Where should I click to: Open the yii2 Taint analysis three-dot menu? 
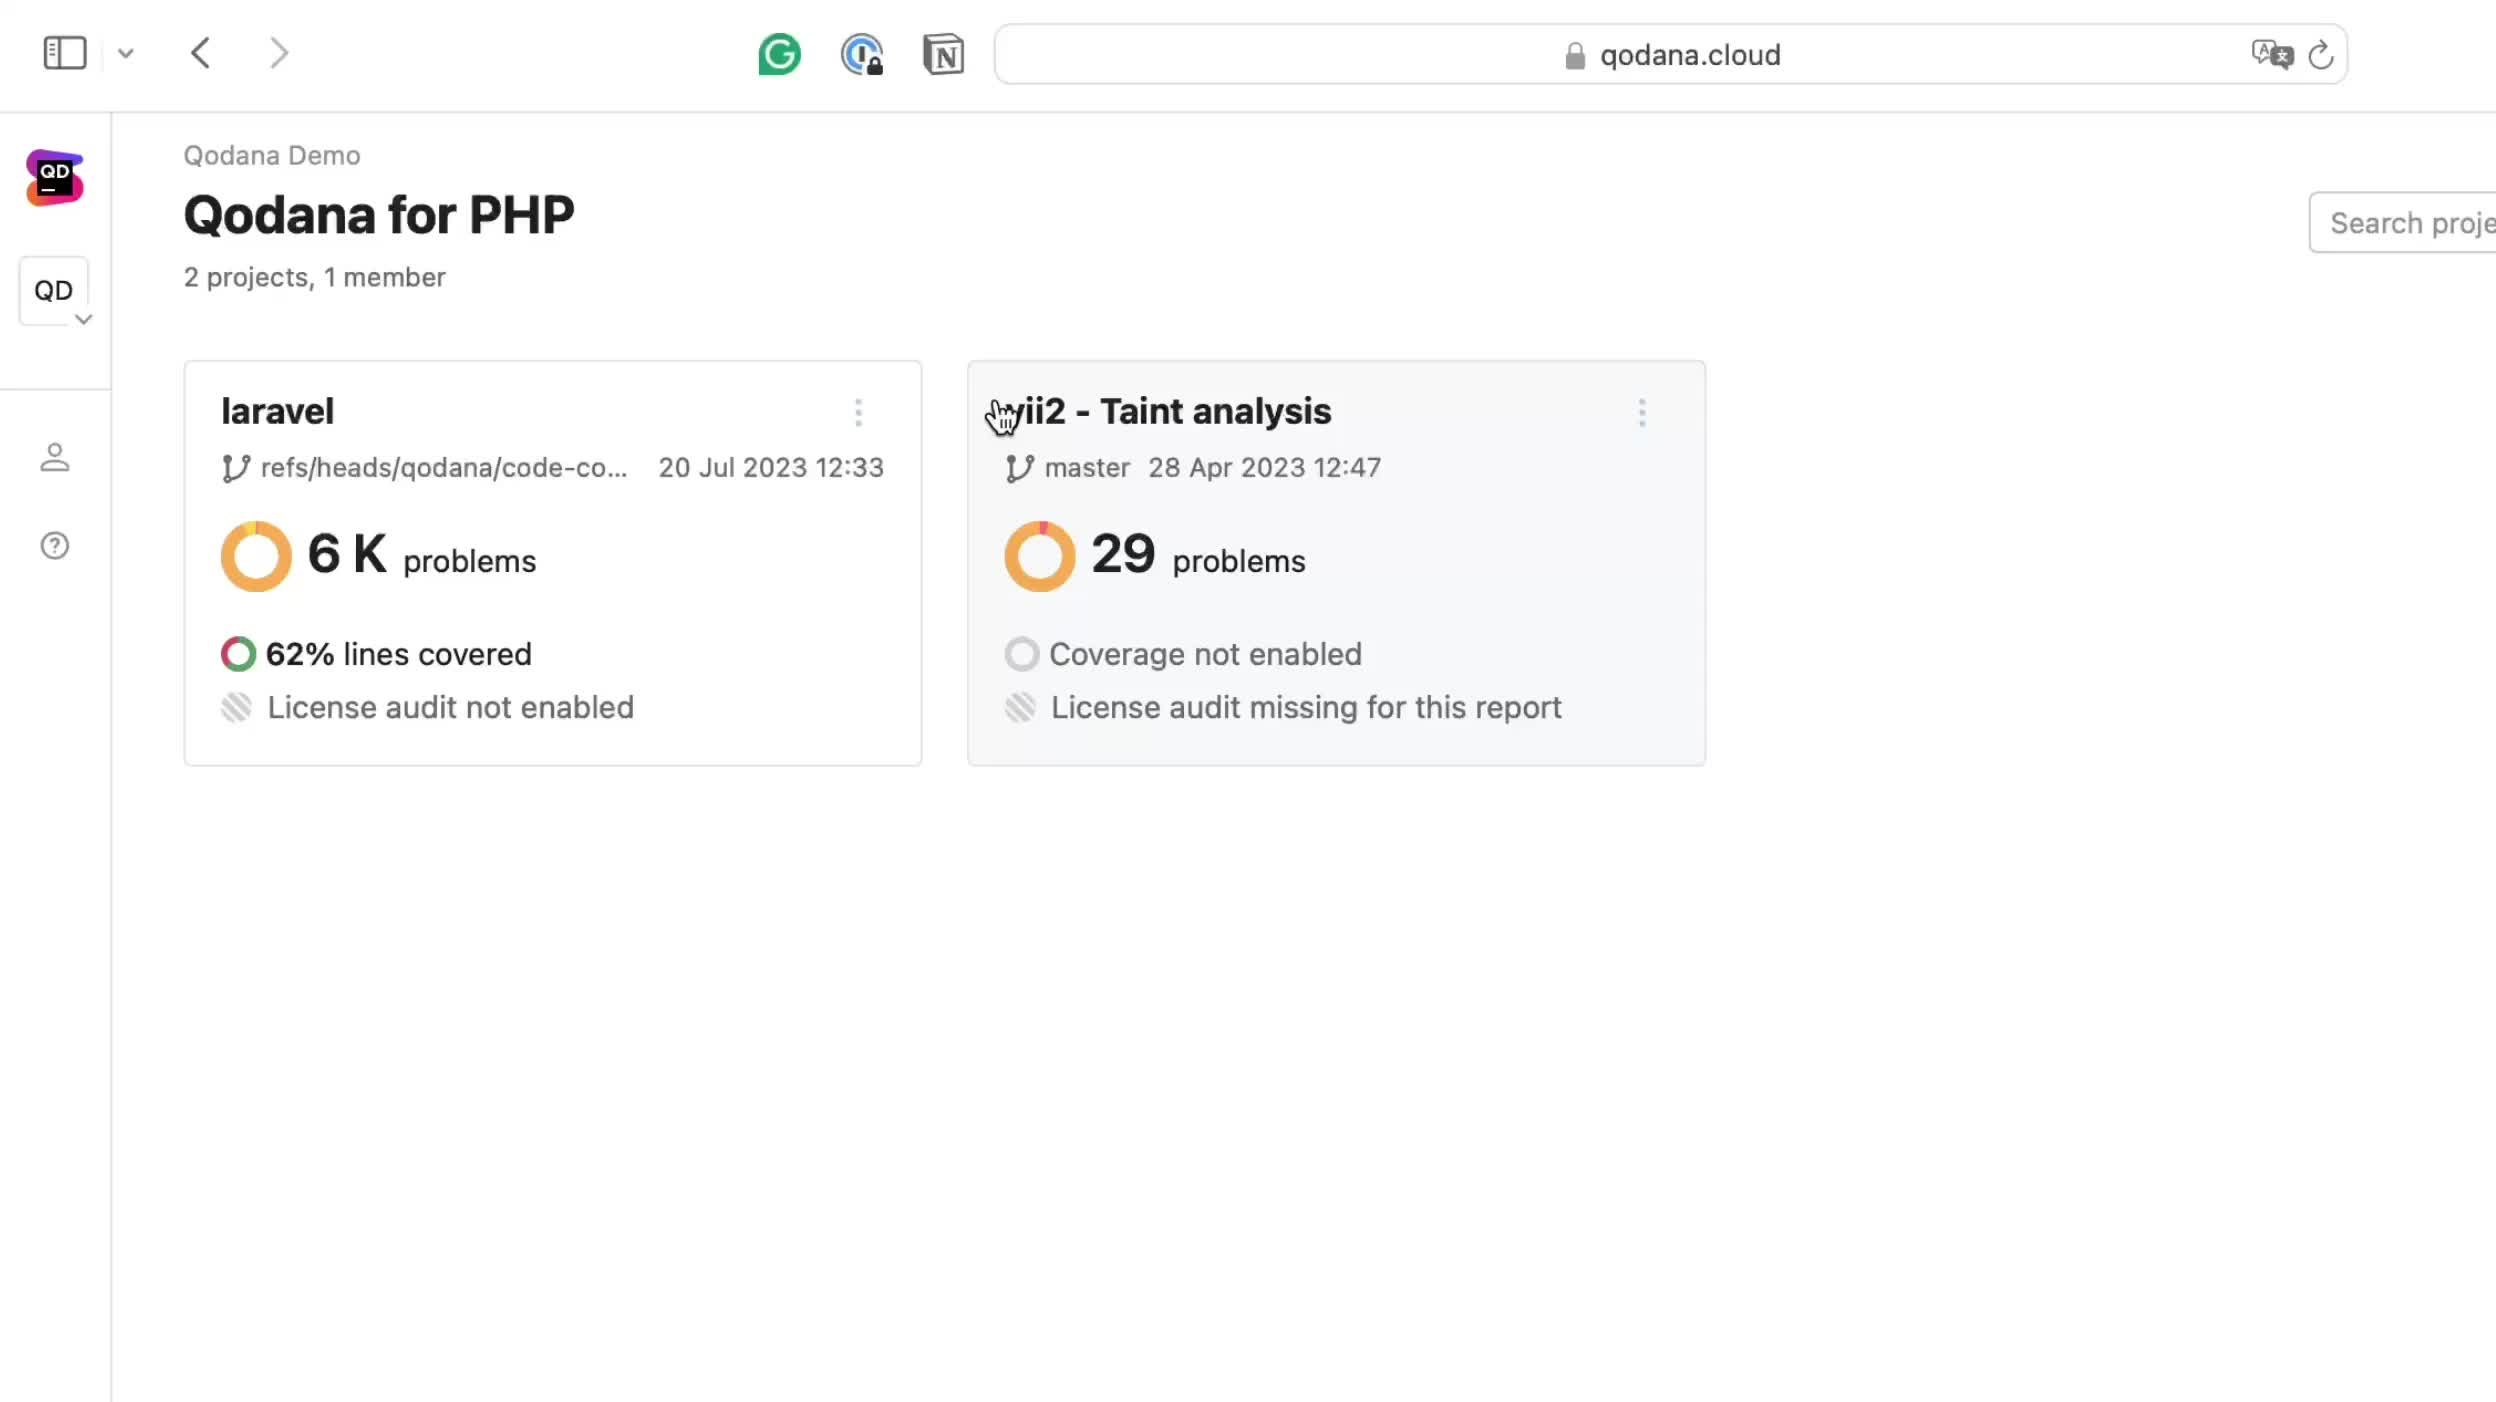pyautogui.click(x=1641, y=412)
